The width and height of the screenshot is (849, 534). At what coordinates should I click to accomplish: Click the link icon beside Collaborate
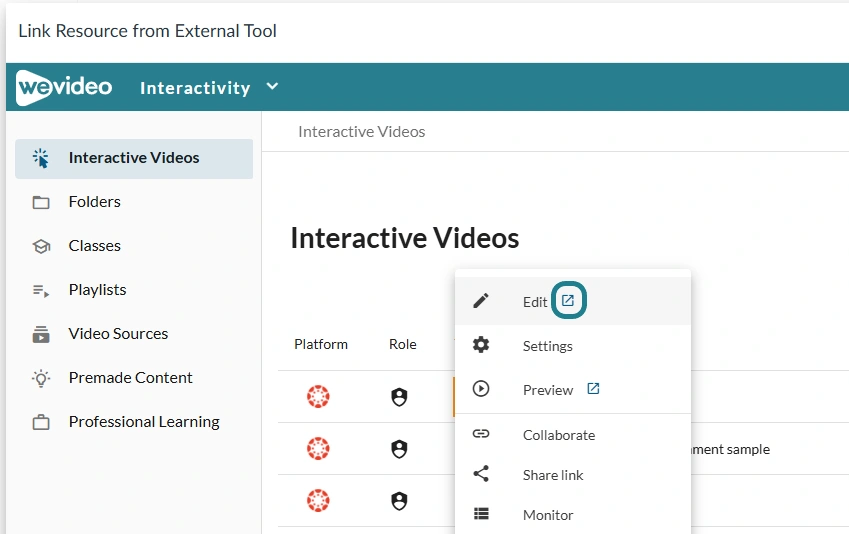[x=481, y=433]
